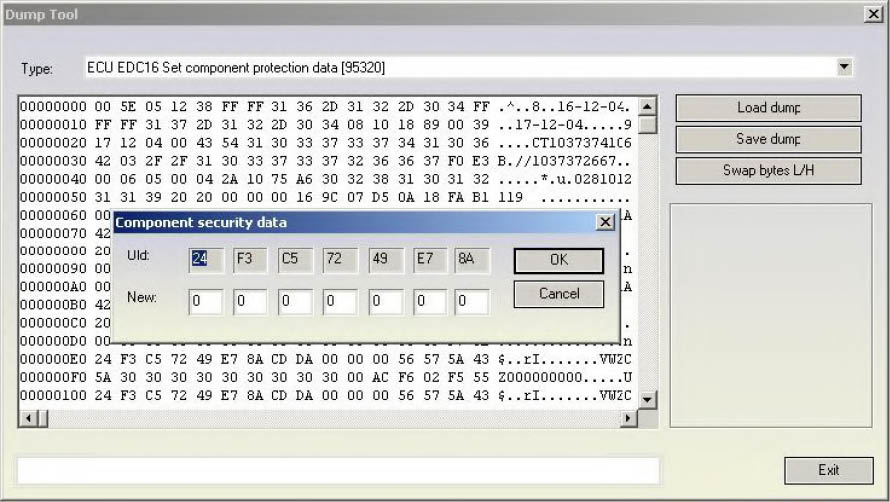Click Swap bytes L/H button

click(x=768, y=171)
